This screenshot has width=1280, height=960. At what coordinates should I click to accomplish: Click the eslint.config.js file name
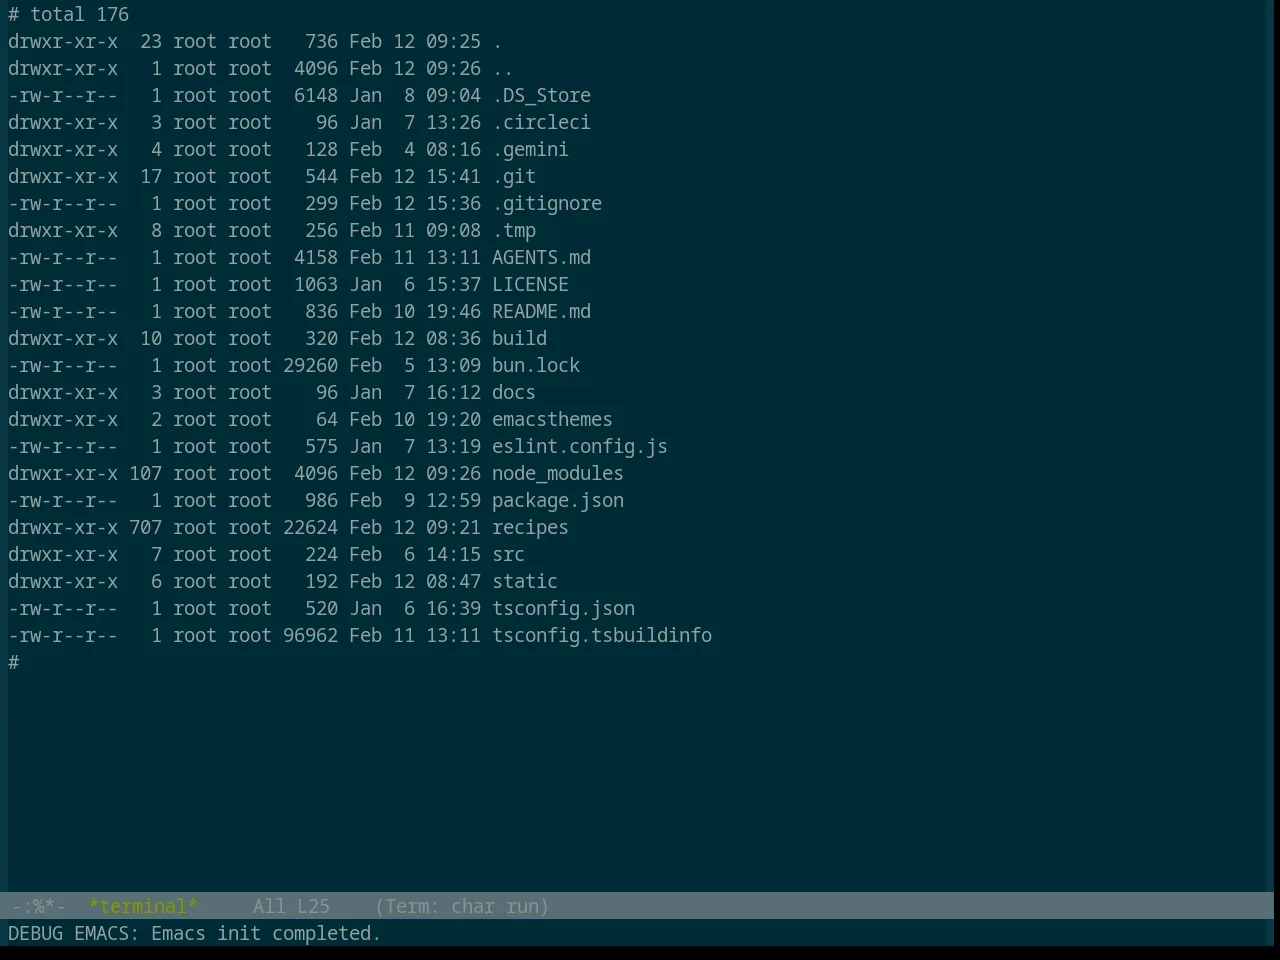(x=580, y=447)
